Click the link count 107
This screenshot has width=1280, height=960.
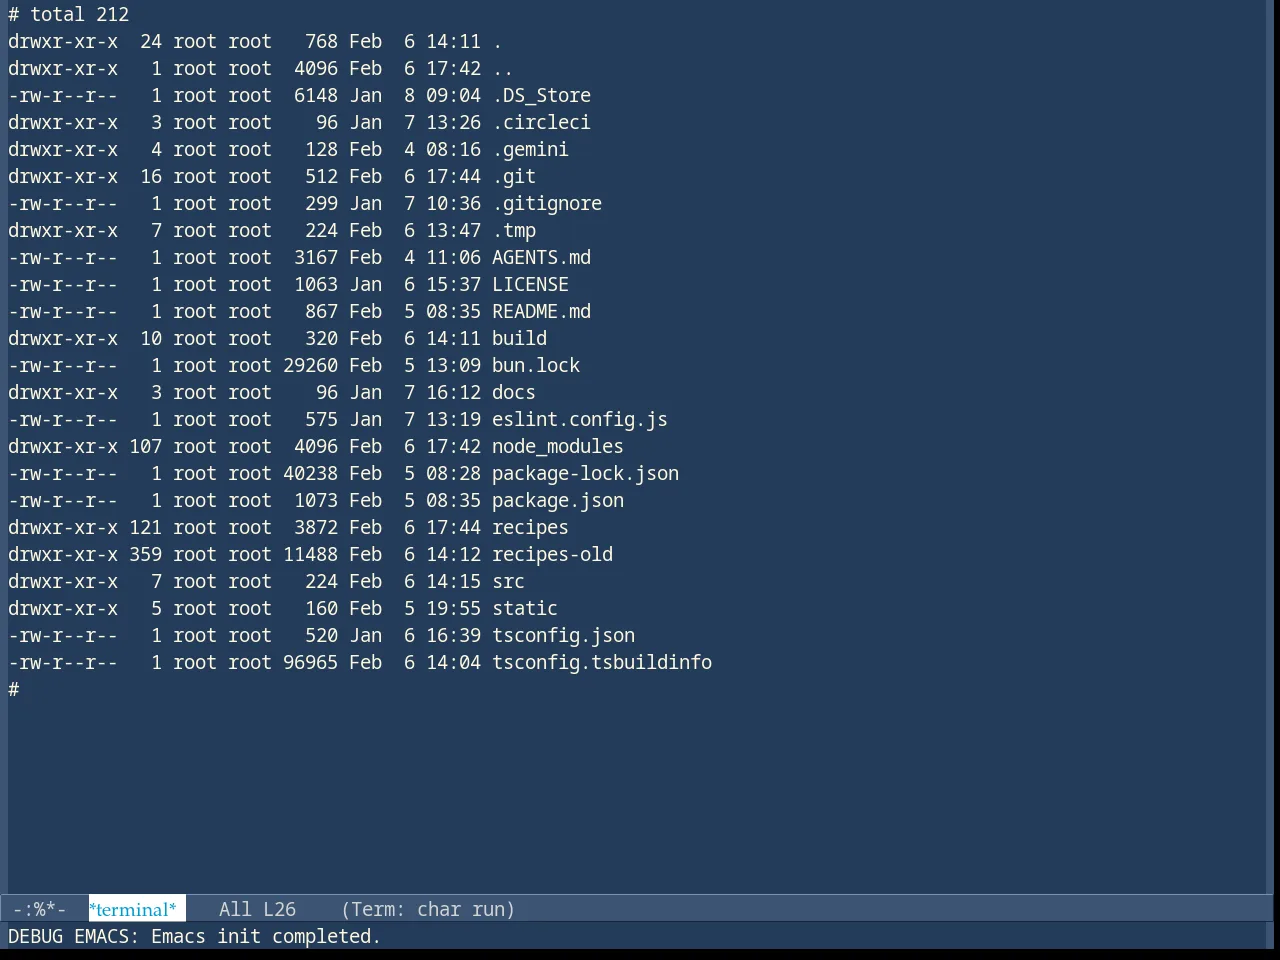145,446
